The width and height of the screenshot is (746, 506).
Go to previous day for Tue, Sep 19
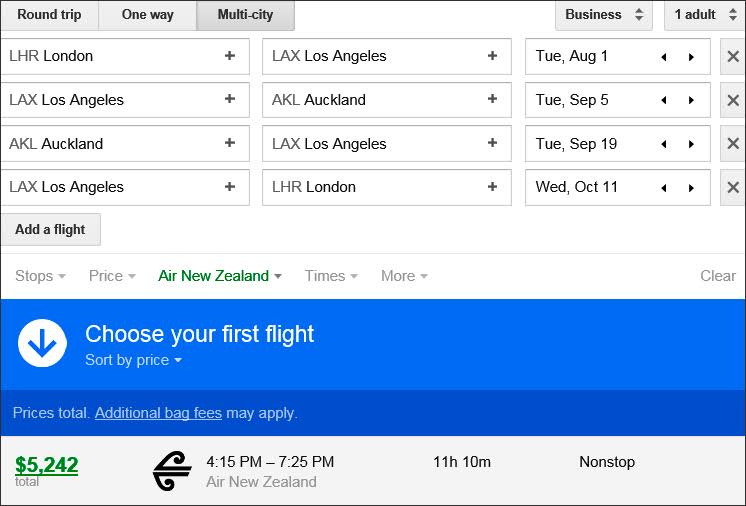tap(664, 144)
